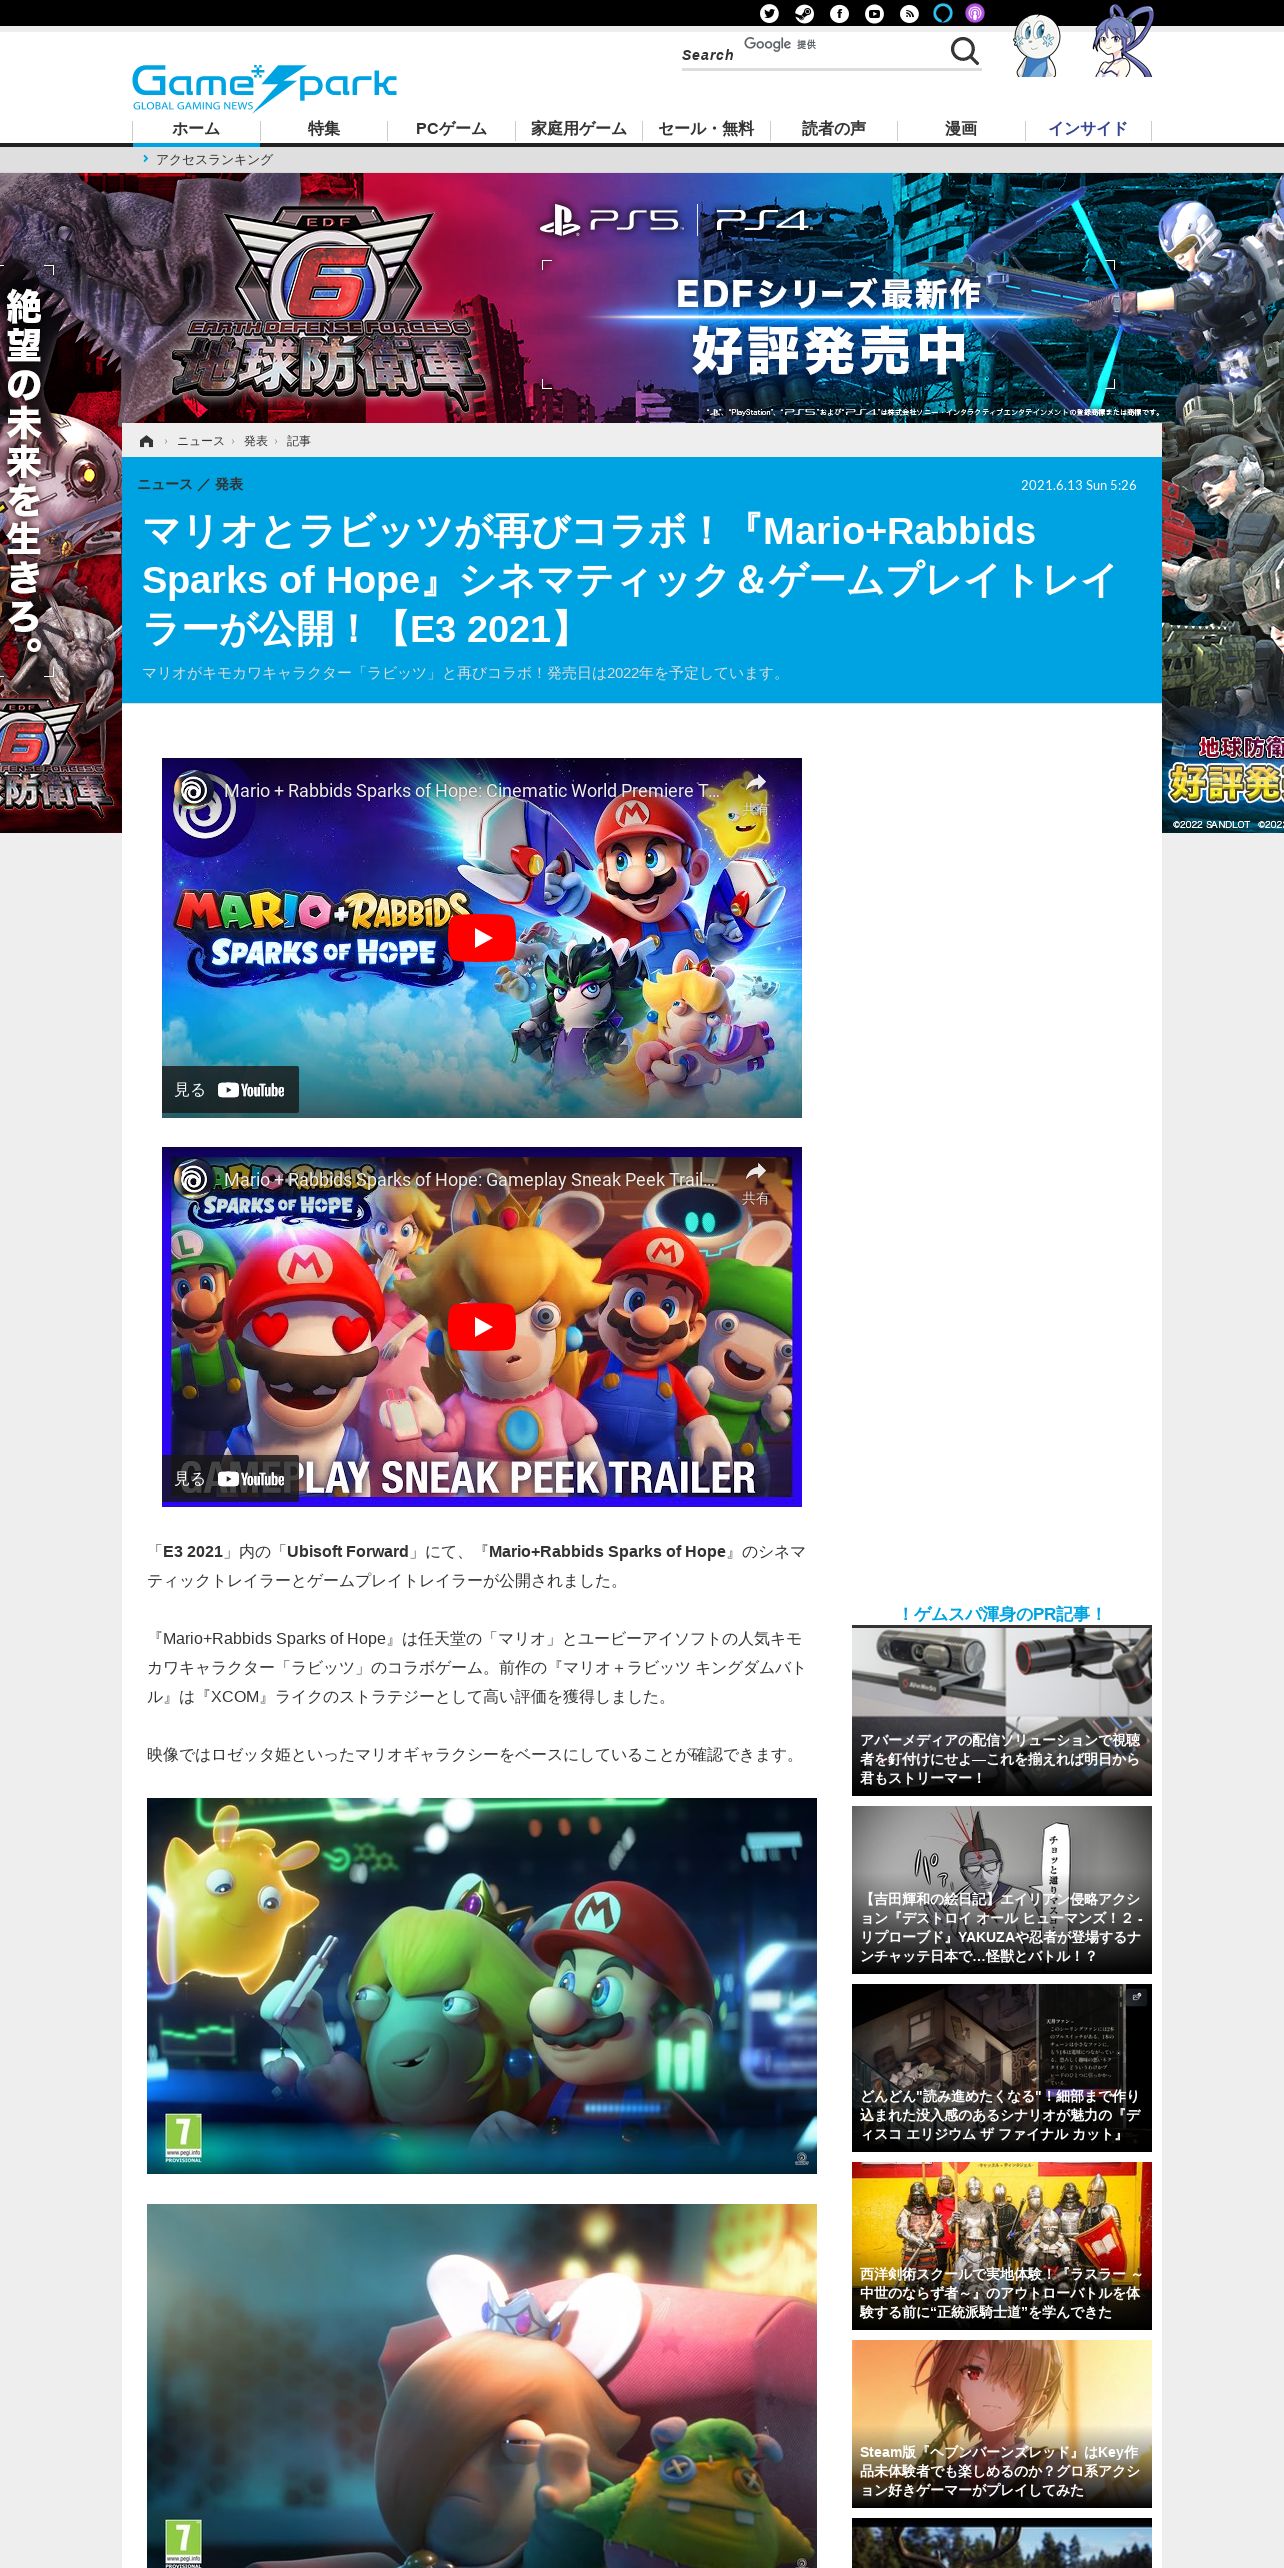Open the 特集 menu tab
Image resolution: width=1284 pixels, height=2568 pixels.
point(323,129)
